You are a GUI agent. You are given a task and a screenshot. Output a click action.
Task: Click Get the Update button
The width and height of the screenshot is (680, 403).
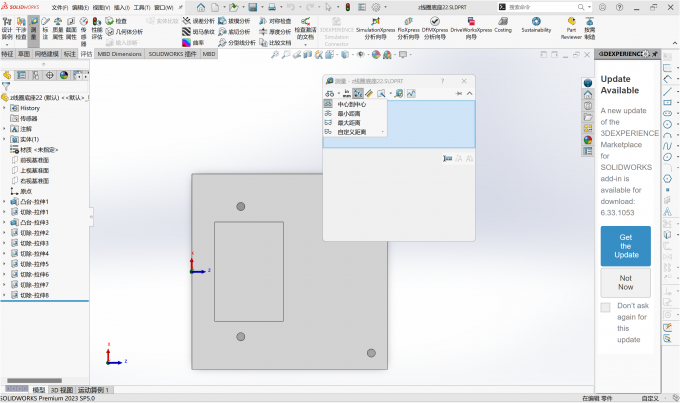625,246
